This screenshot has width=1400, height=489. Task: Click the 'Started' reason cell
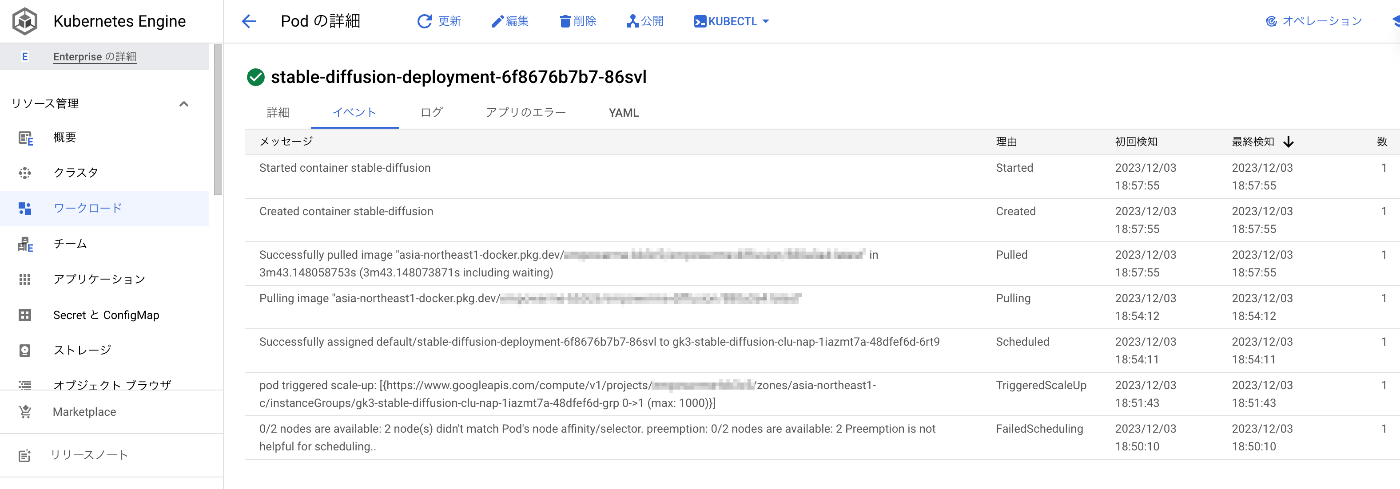pos(1015,168)
